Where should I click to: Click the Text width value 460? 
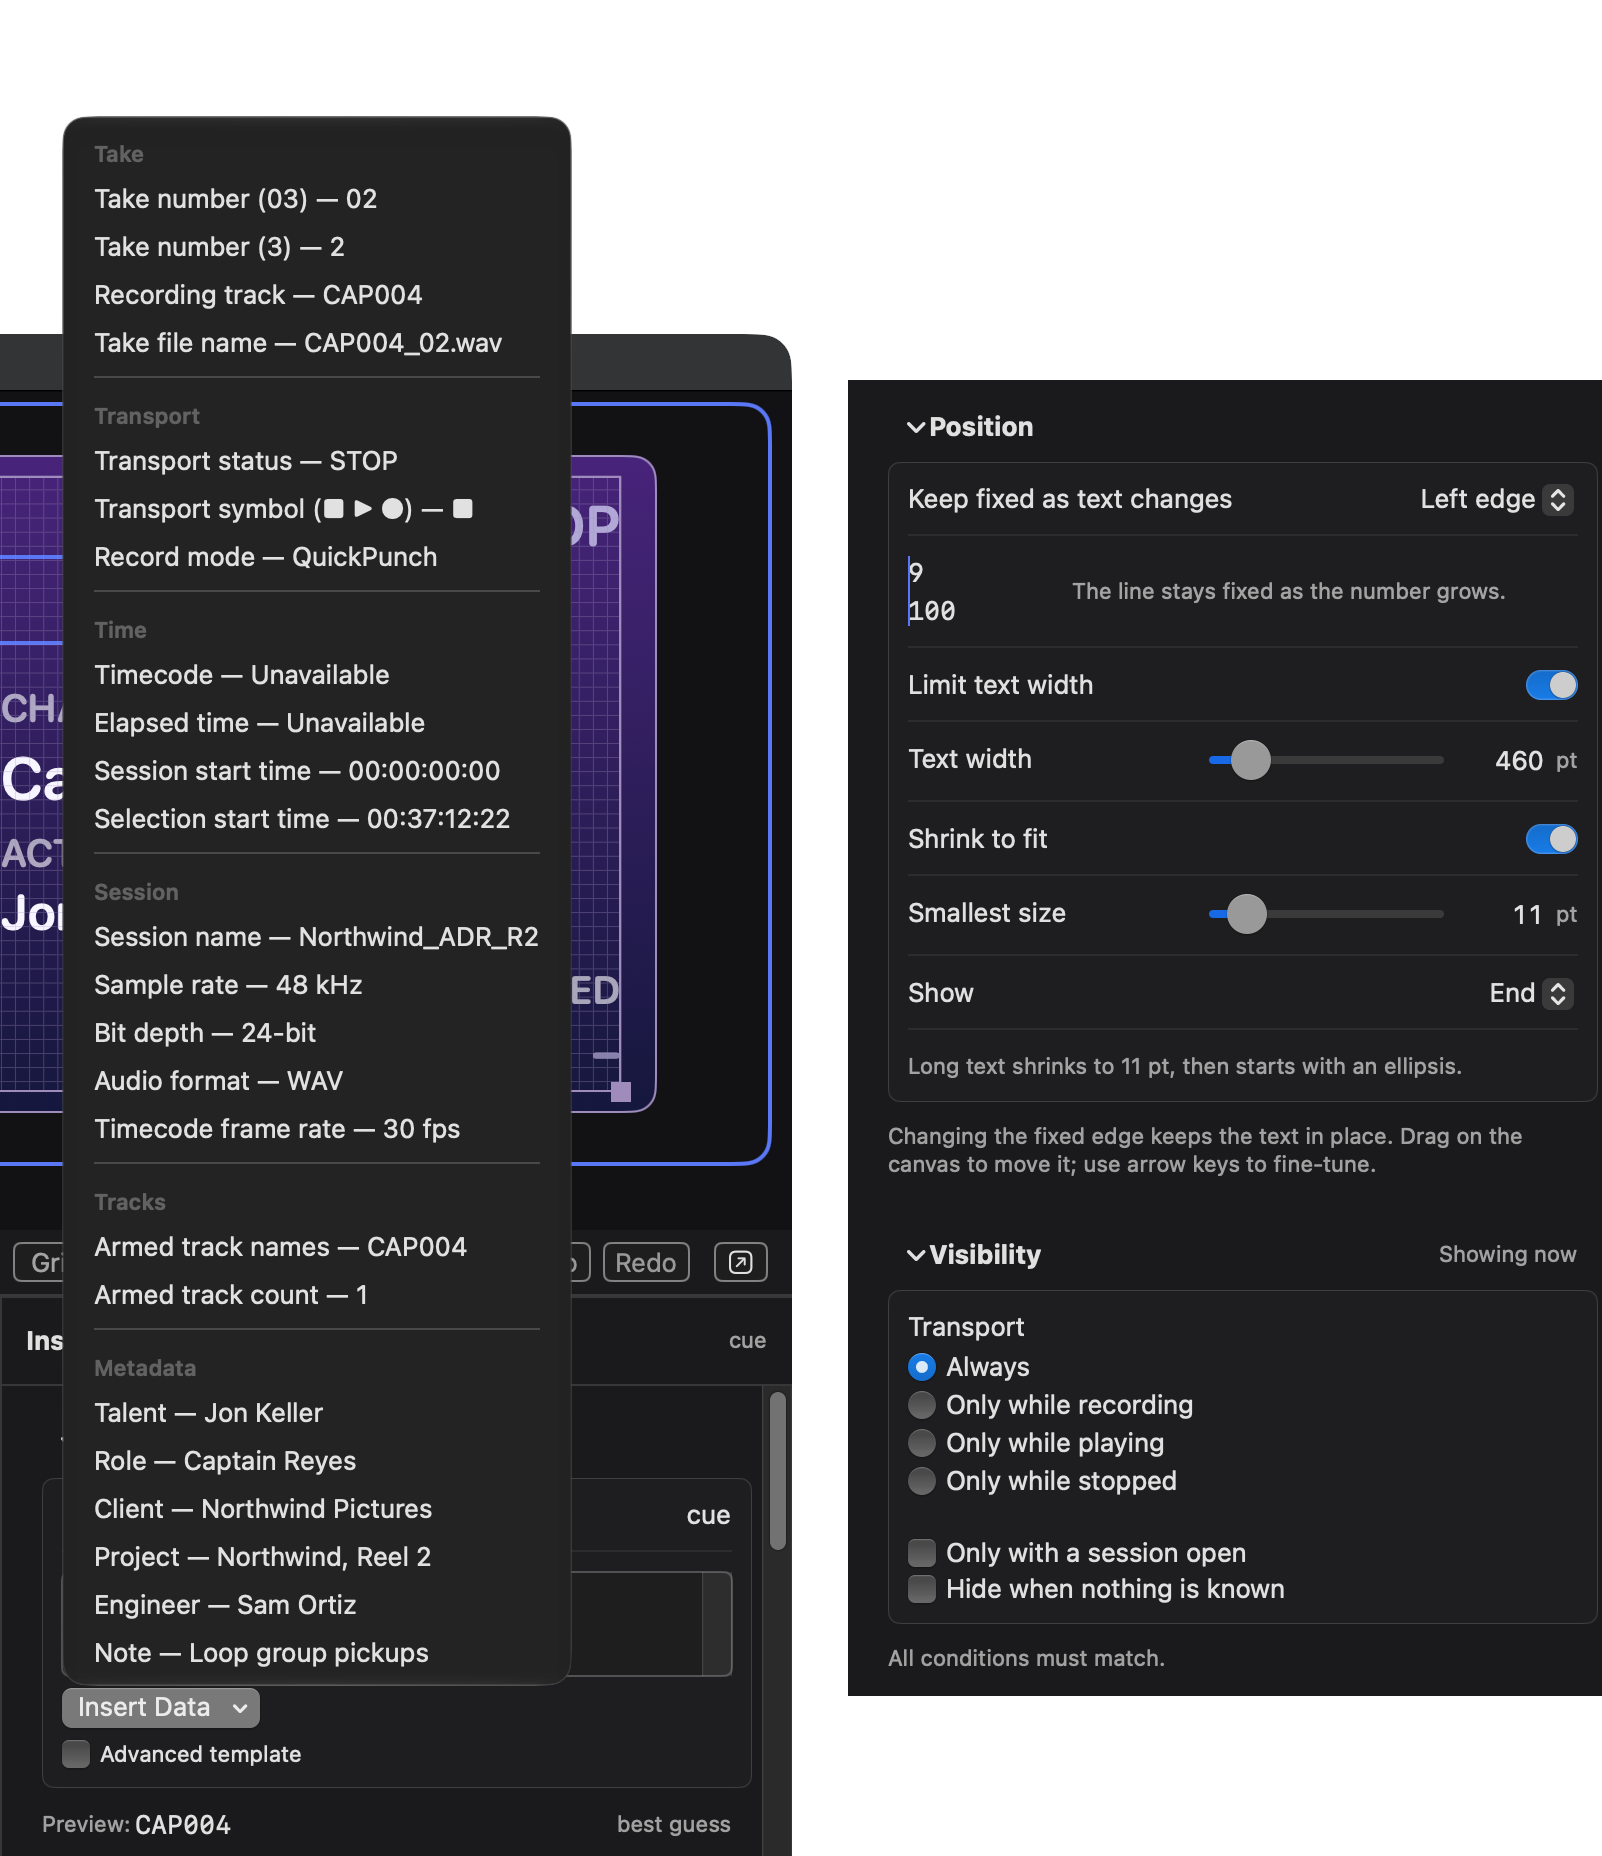[1519, 761]
